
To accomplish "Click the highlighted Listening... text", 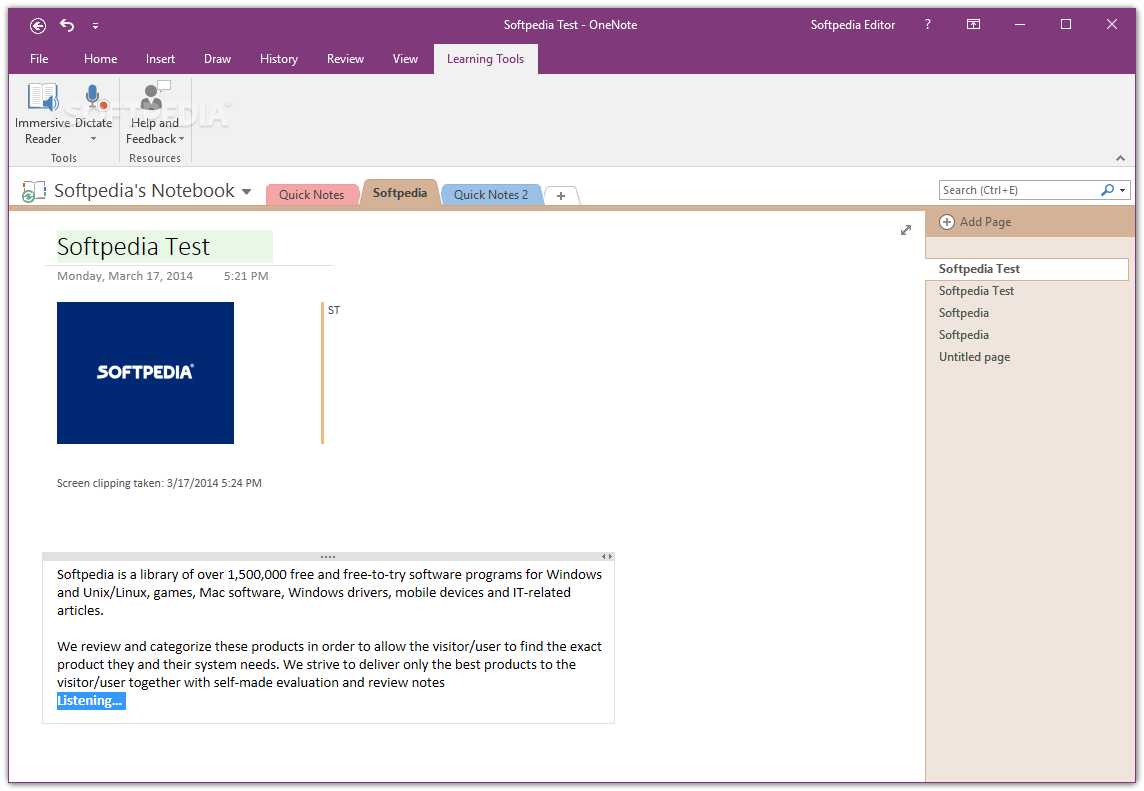I will (x=91, y=701).
